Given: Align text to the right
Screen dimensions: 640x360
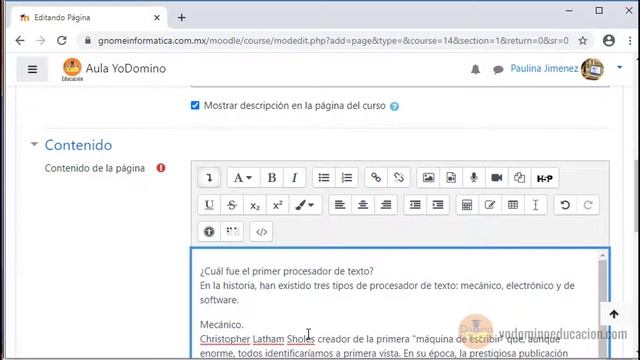Looking at the screenshot, I should [386, 204].
